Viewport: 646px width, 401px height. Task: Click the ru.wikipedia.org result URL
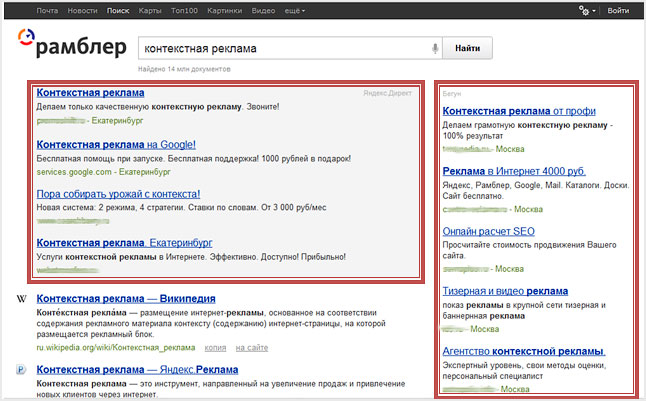[116, 347]
